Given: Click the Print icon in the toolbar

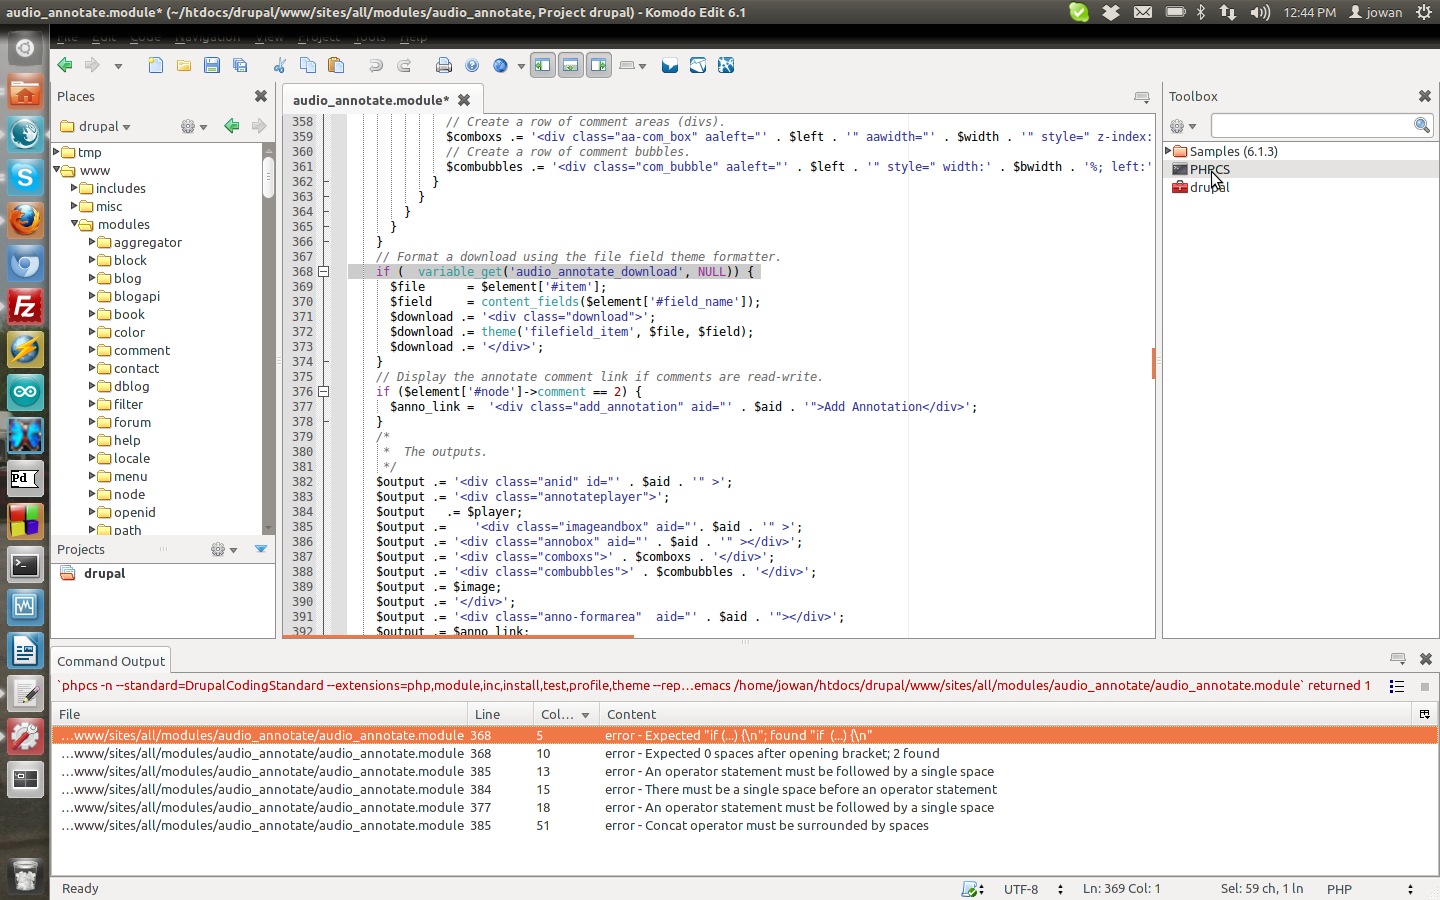Looking at the screenshot, I should click(443, 65).
